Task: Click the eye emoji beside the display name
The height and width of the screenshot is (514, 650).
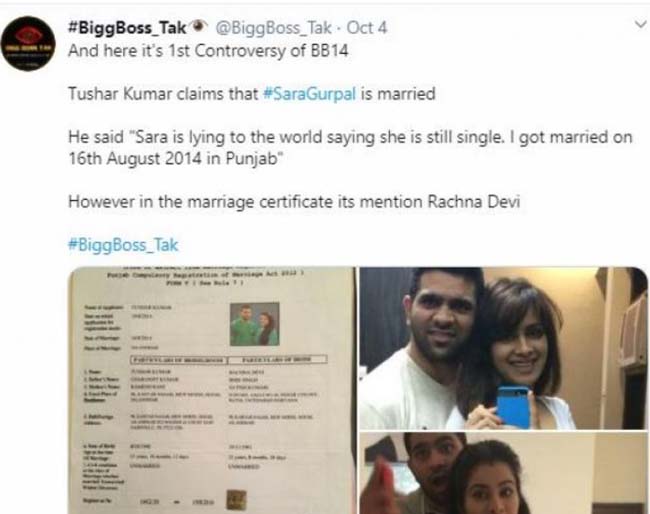Action: (199, 27)
